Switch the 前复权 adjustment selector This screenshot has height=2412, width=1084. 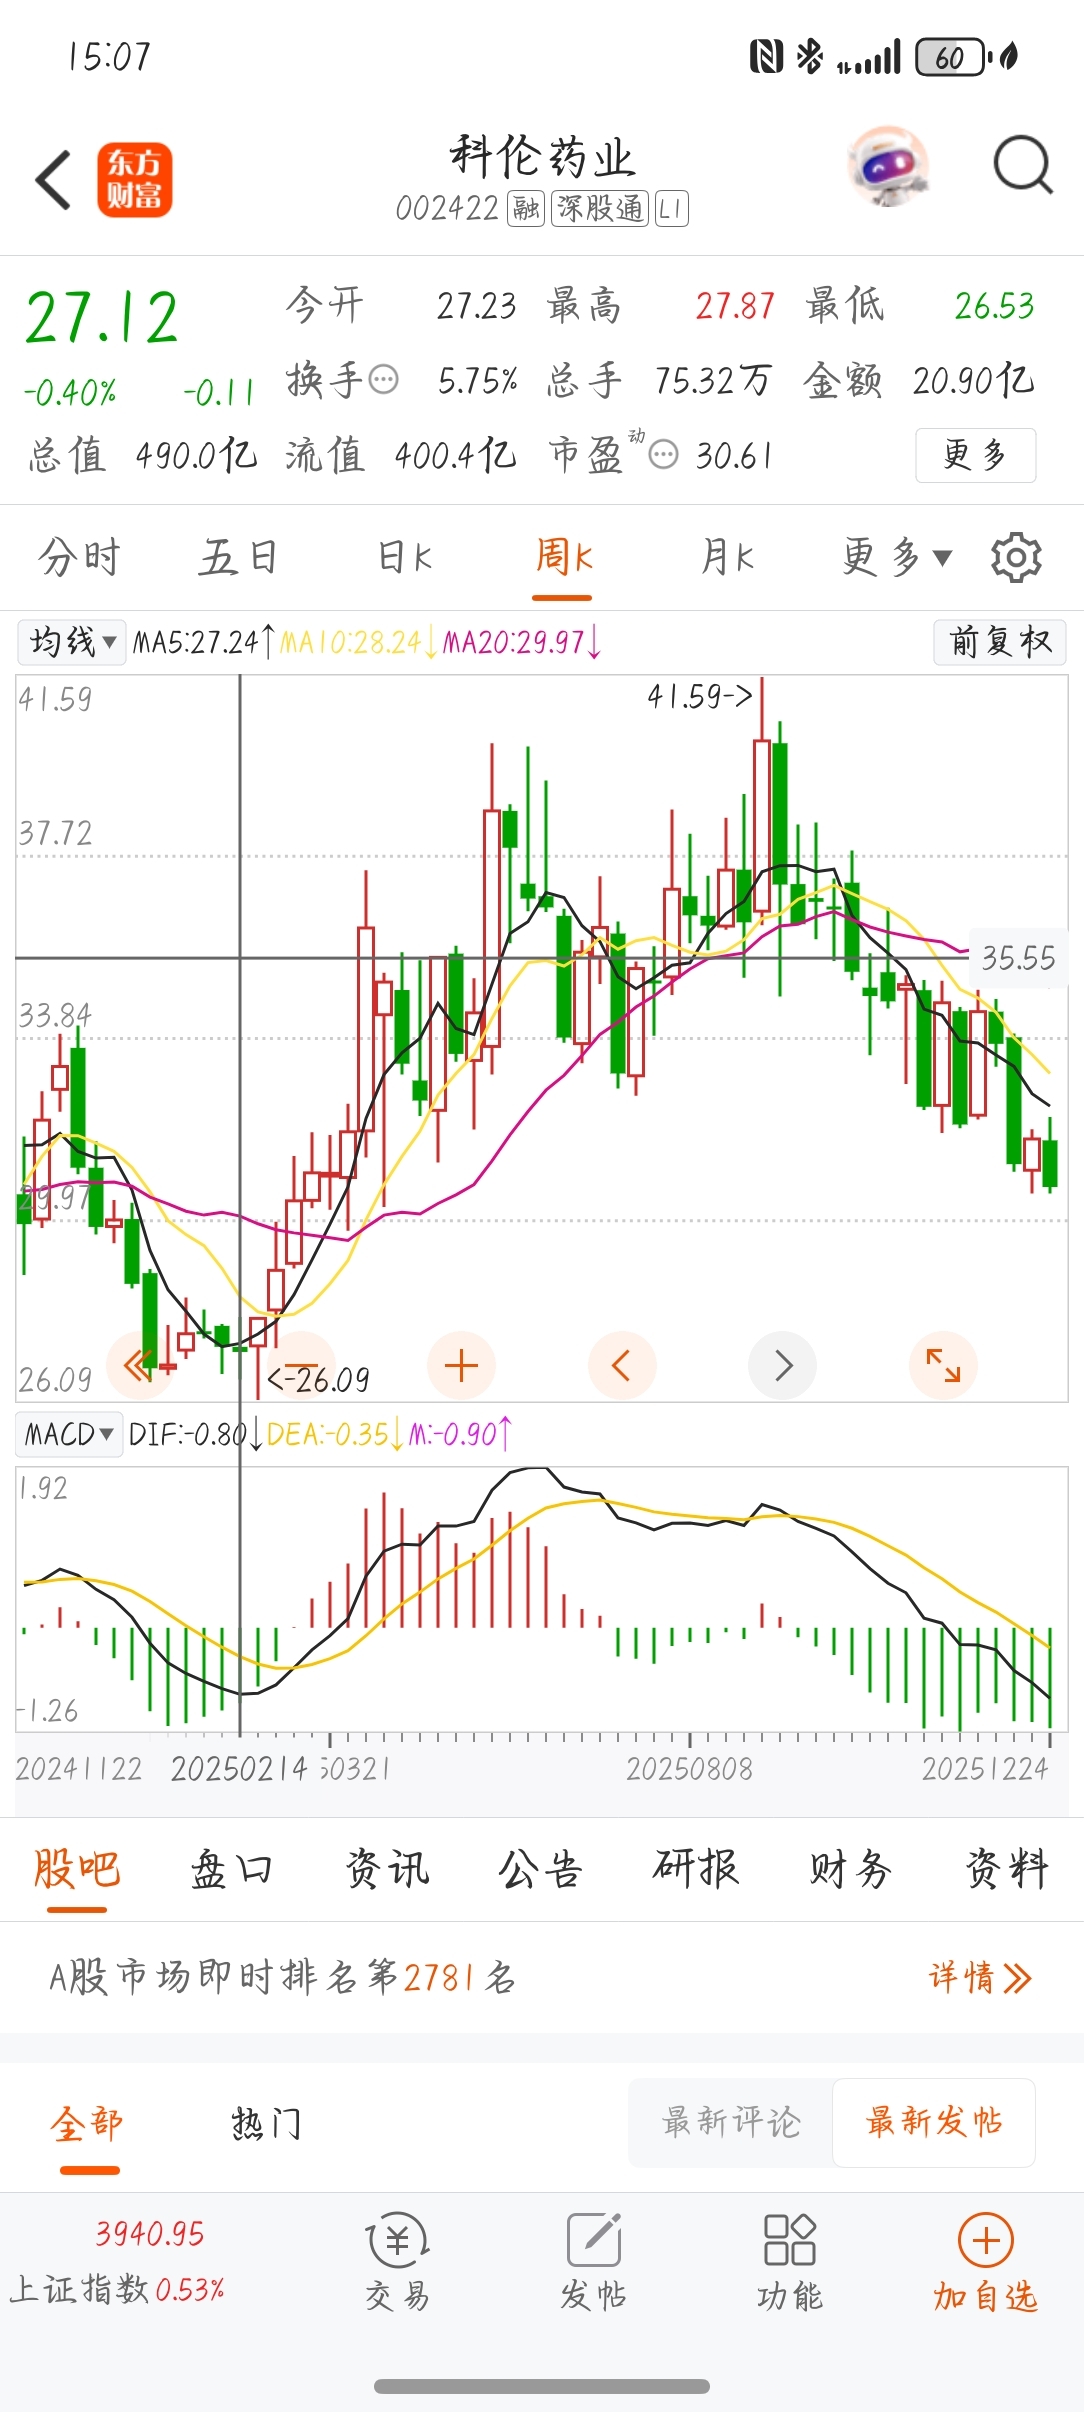tap(1000, 641)
